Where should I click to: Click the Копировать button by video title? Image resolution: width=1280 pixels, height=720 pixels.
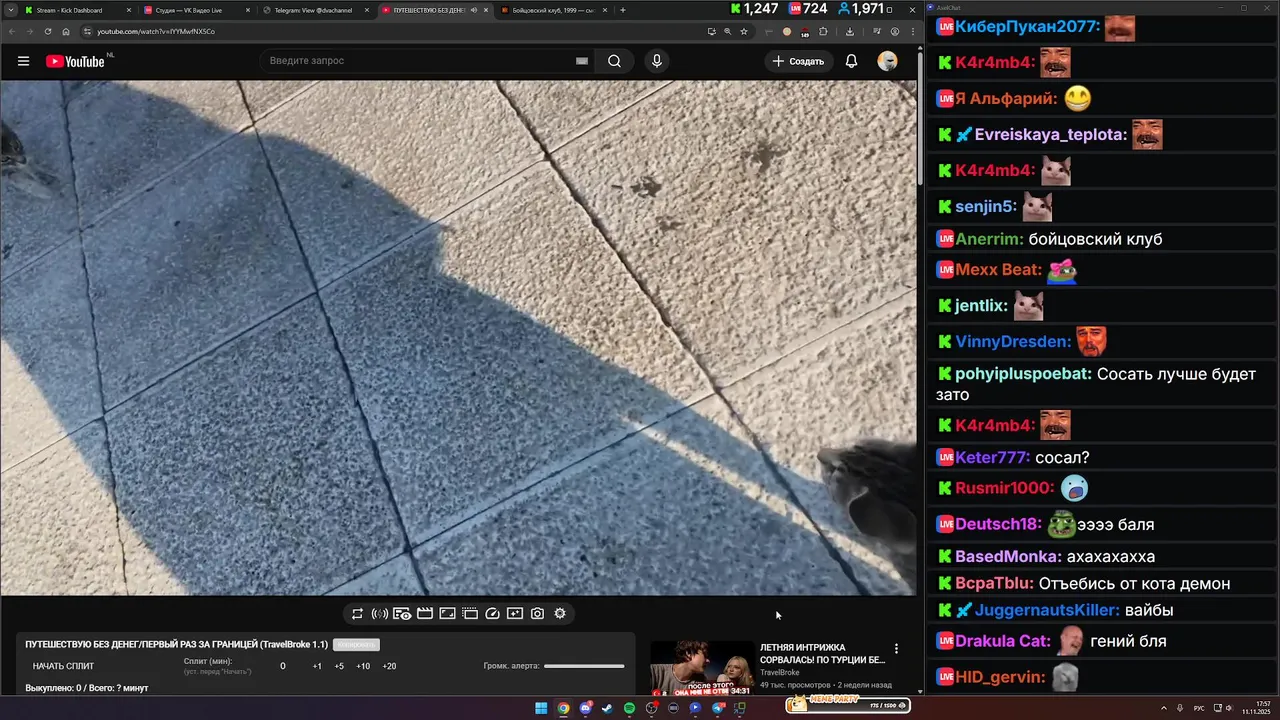pyautogui.click(x=356, y=645)
